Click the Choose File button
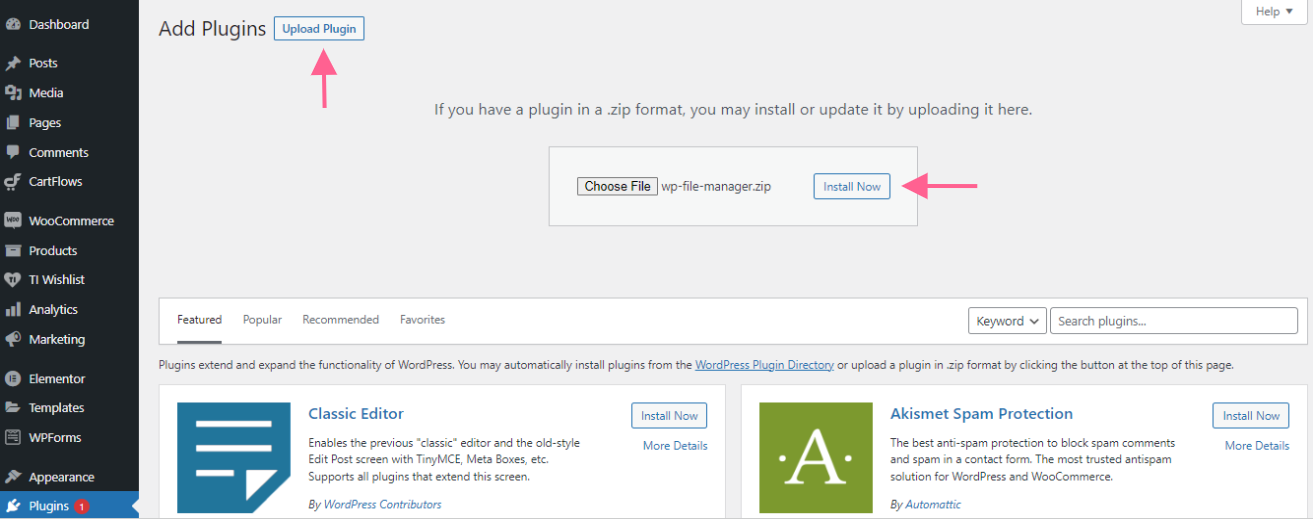 pos(617,186)
